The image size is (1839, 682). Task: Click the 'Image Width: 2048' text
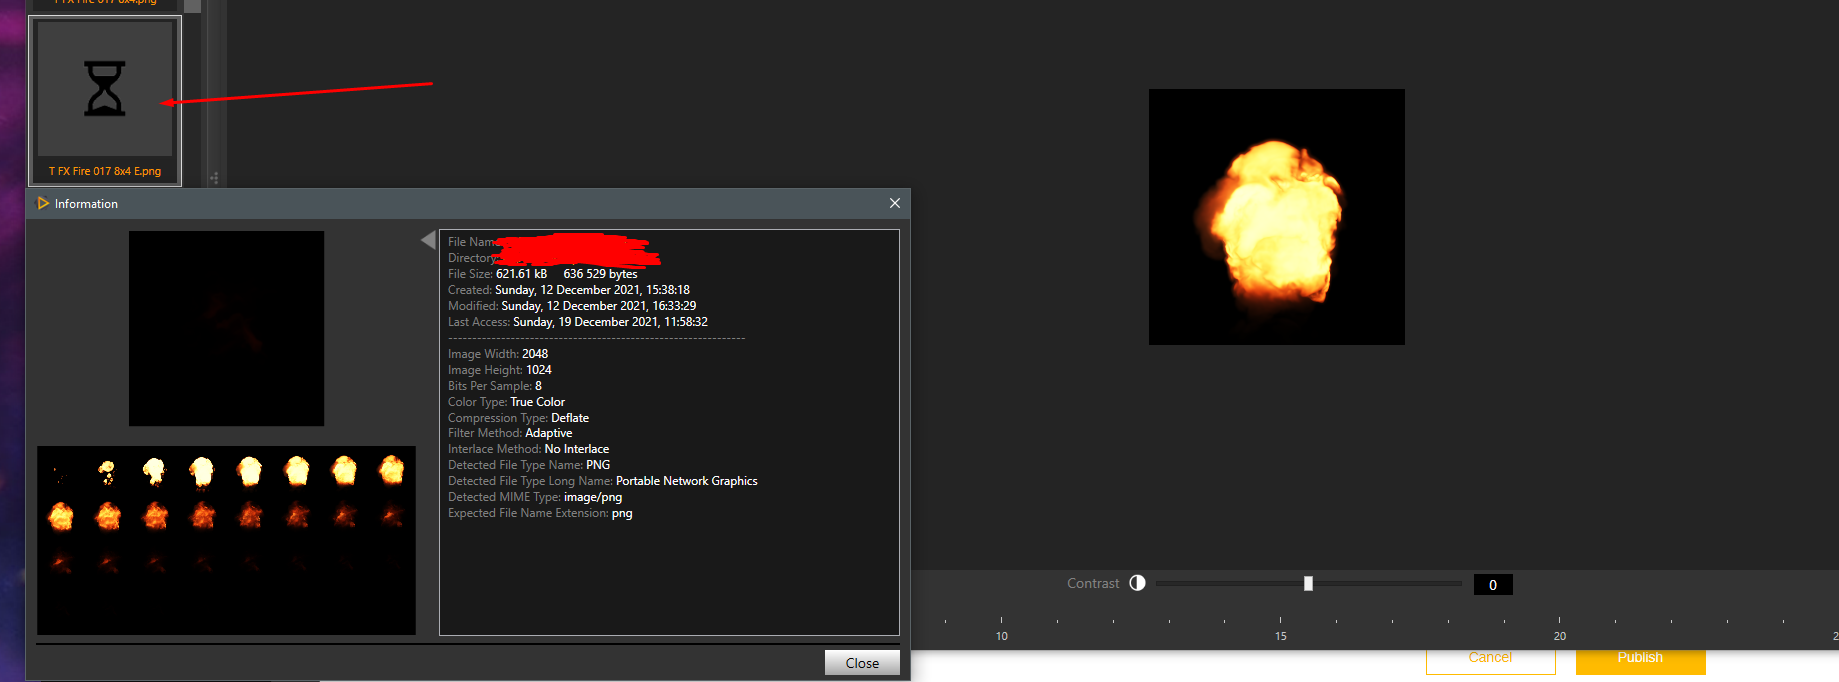pos(498,354)
